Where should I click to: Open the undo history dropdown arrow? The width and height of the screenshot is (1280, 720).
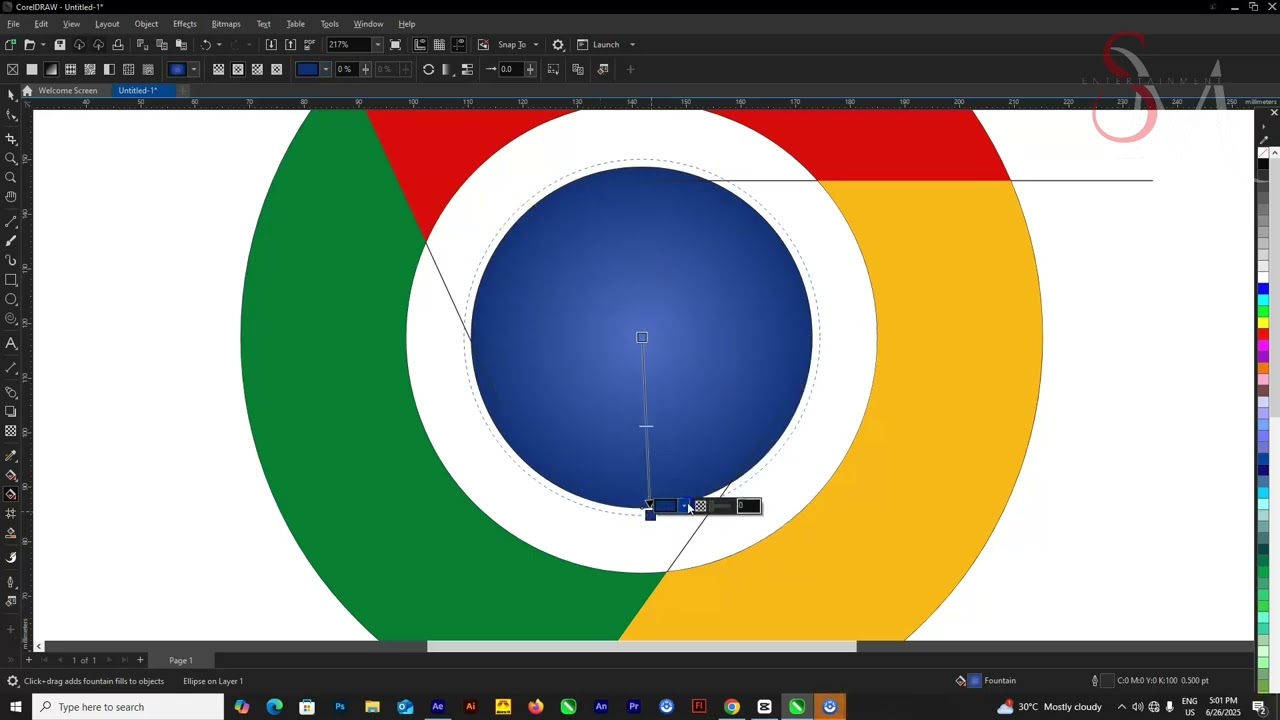pyautogui.click(x=219, y=45)
